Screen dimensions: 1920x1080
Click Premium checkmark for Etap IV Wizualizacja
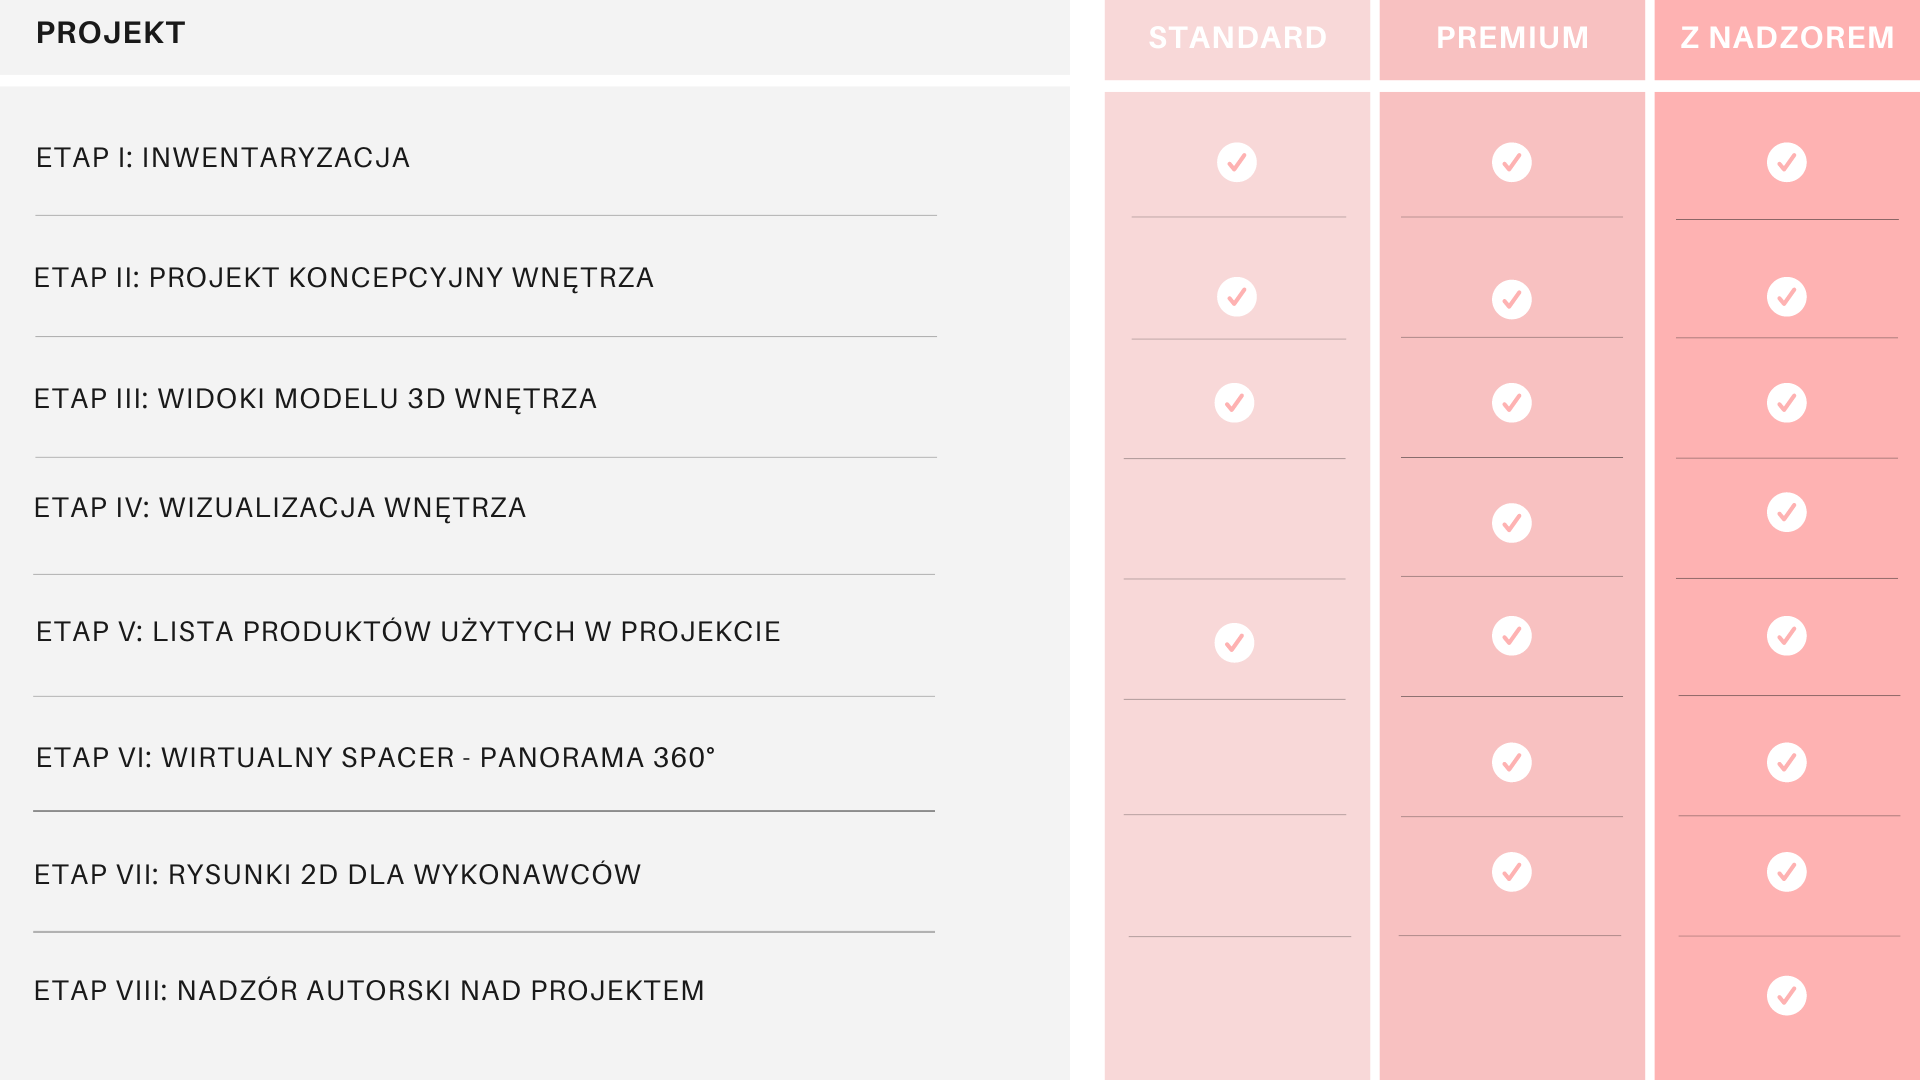[x=1512, y=523]
